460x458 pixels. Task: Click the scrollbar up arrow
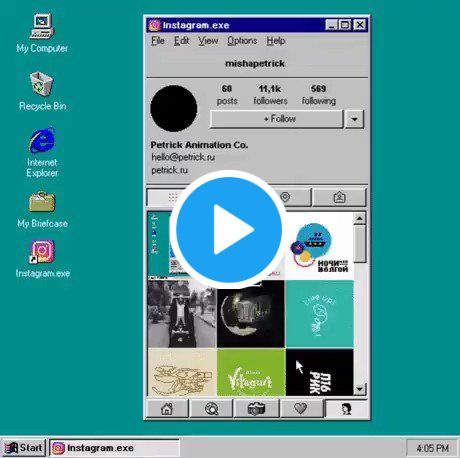pyautogui.click(x=359, y=218)
